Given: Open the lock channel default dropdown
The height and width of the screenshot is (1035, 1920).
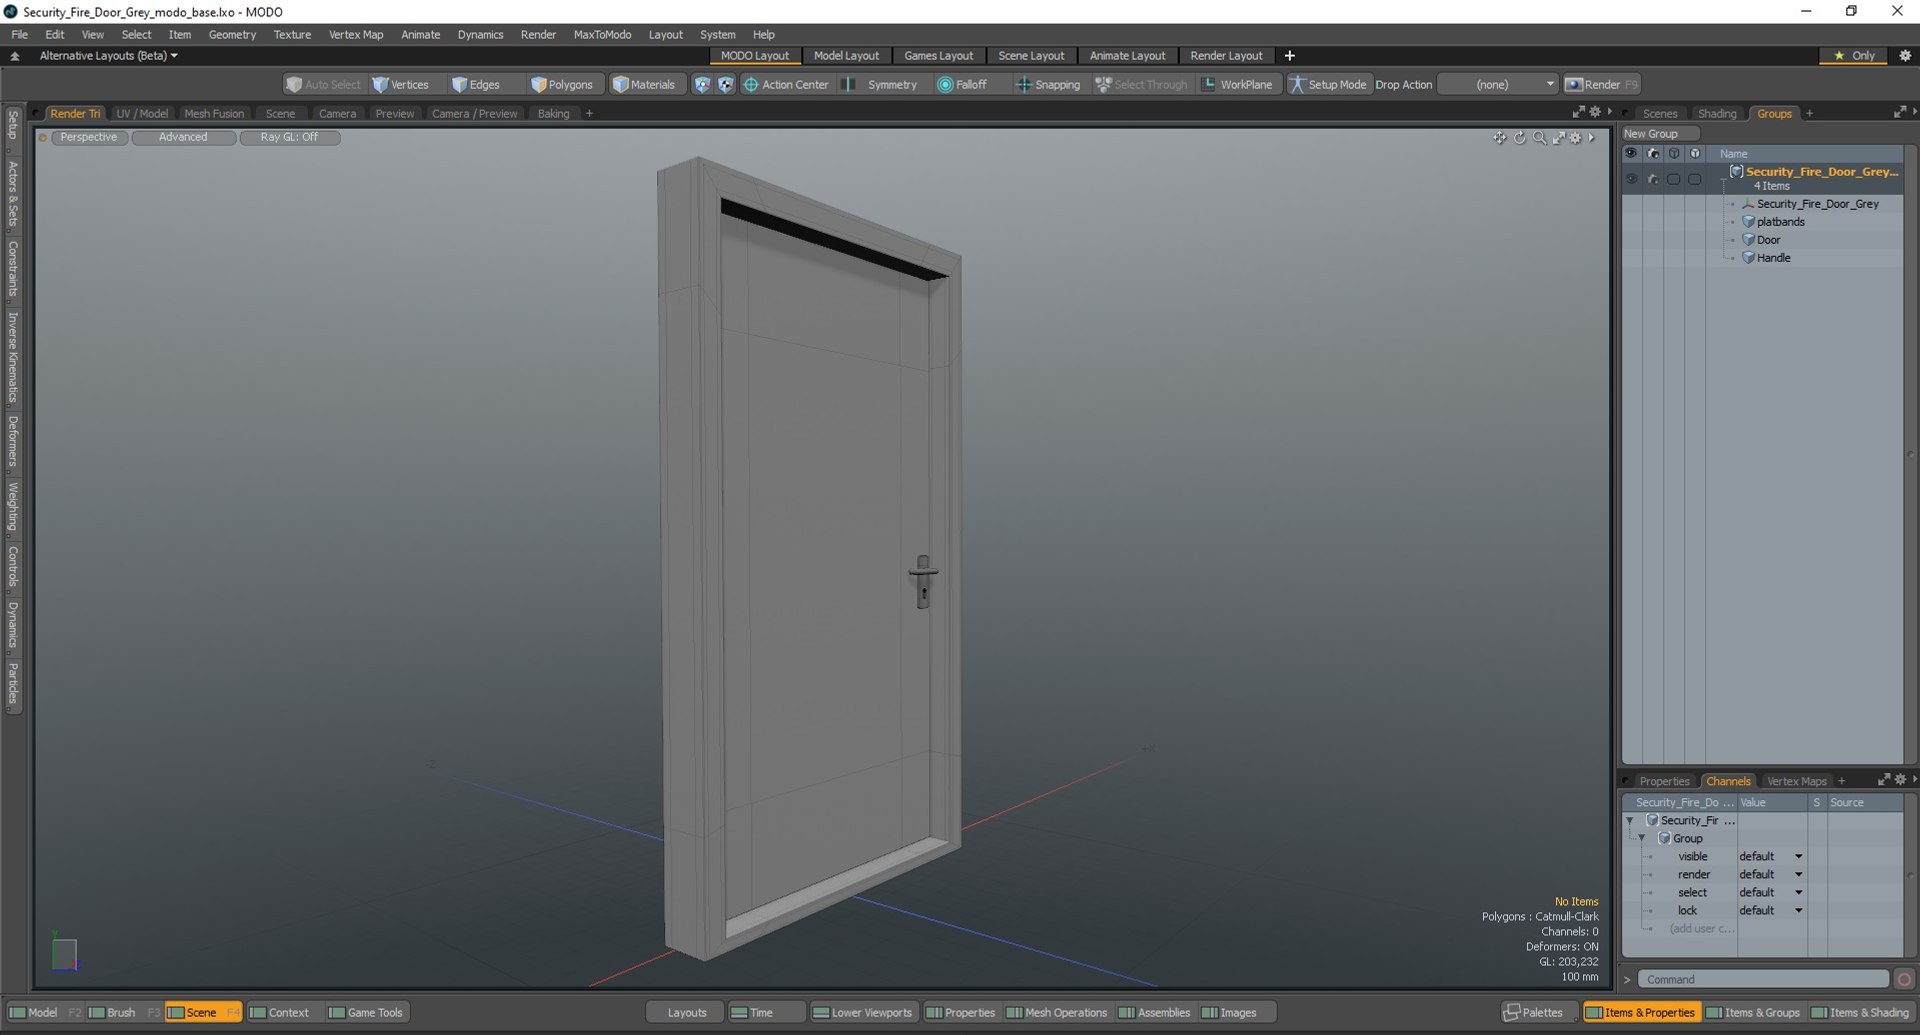Looking at the screenshot, I should [1770, 911].
